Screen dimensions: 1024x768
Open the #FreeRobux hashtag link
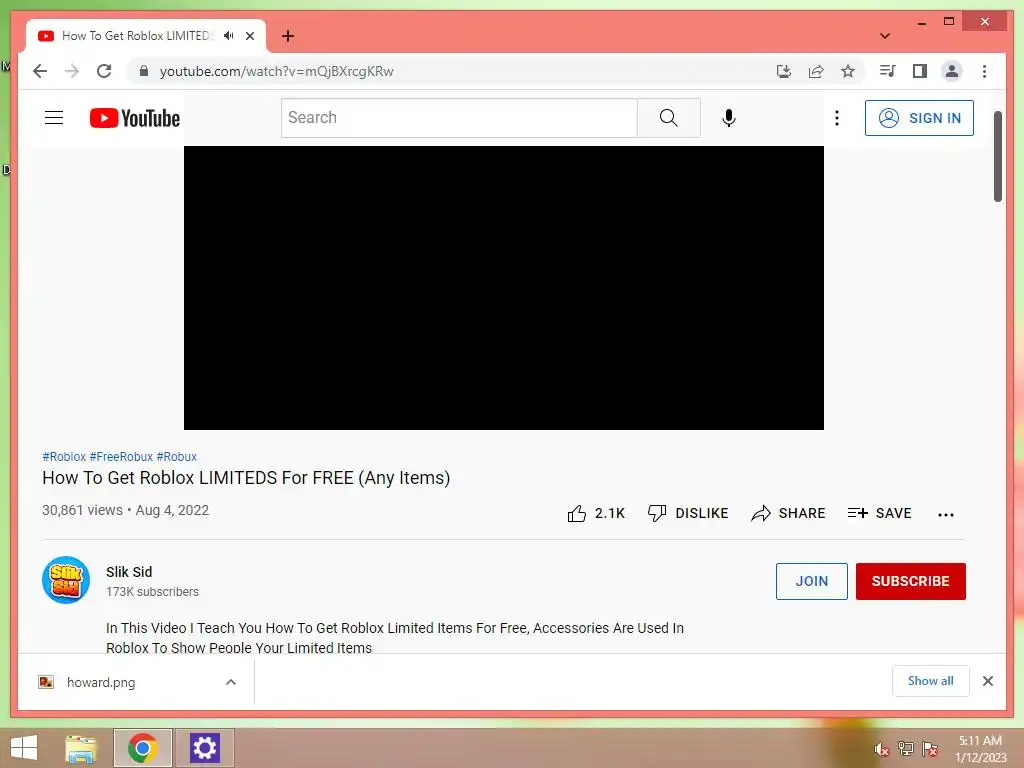121,456
